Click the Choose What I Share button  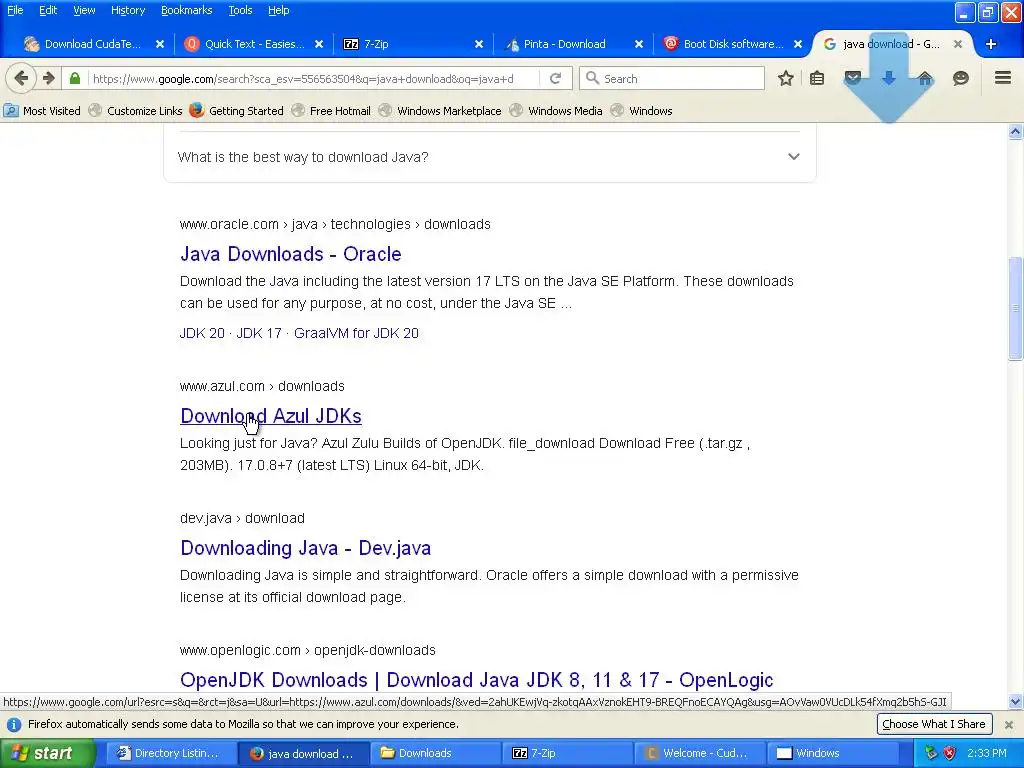click(934, 724)
